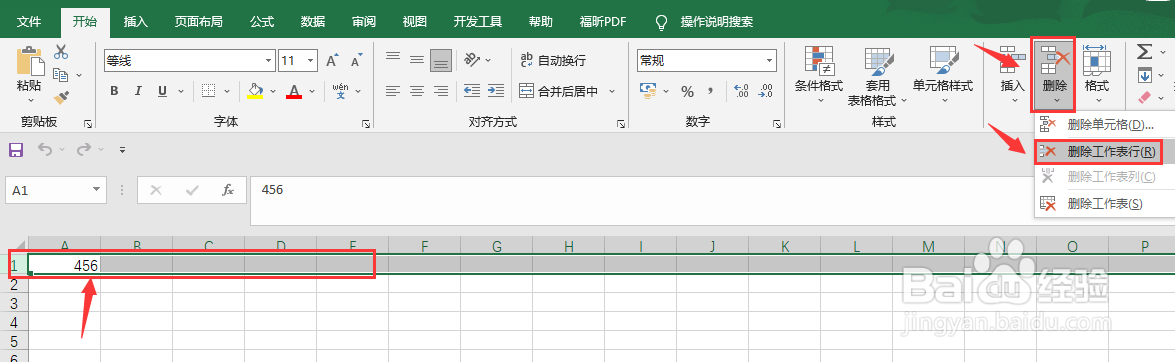Align text left
The image size is (1175, 362).
coord(393,91)
